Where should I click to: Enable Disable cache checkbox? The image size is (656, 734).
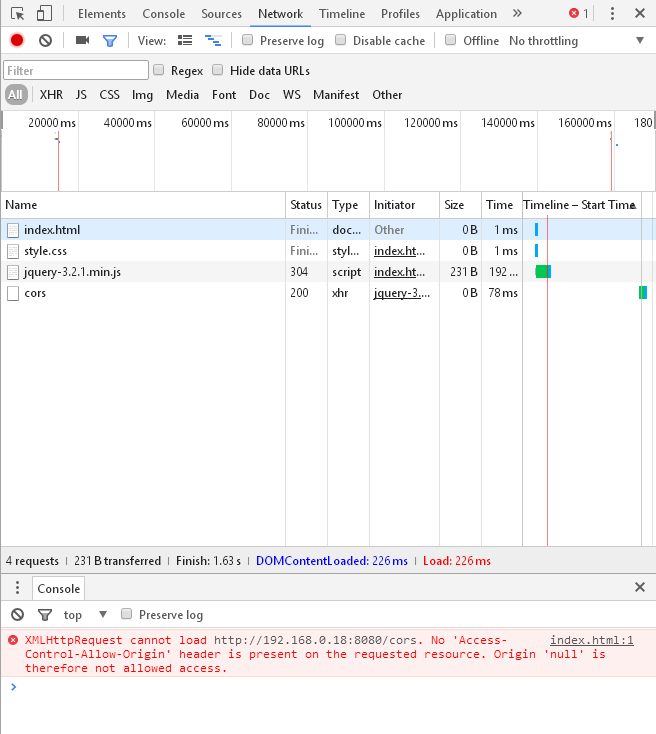point(340,40)
